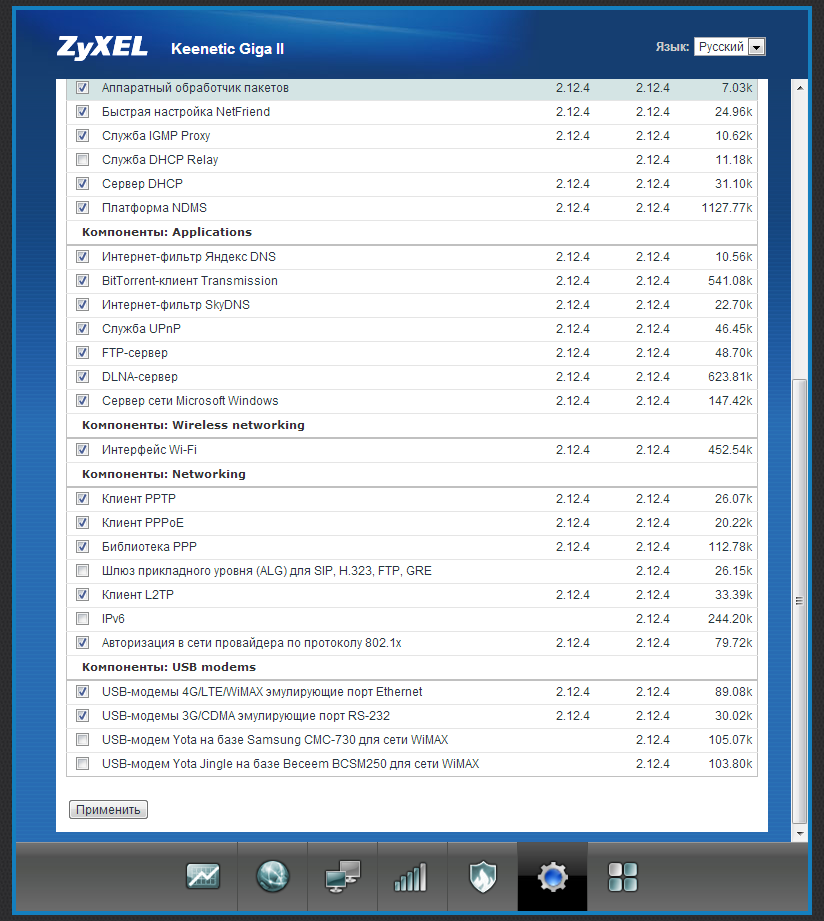Image resolution: width=824 pixels, height=921 pixels.
Task: Open the security shield icon
Action: [482, 876]
